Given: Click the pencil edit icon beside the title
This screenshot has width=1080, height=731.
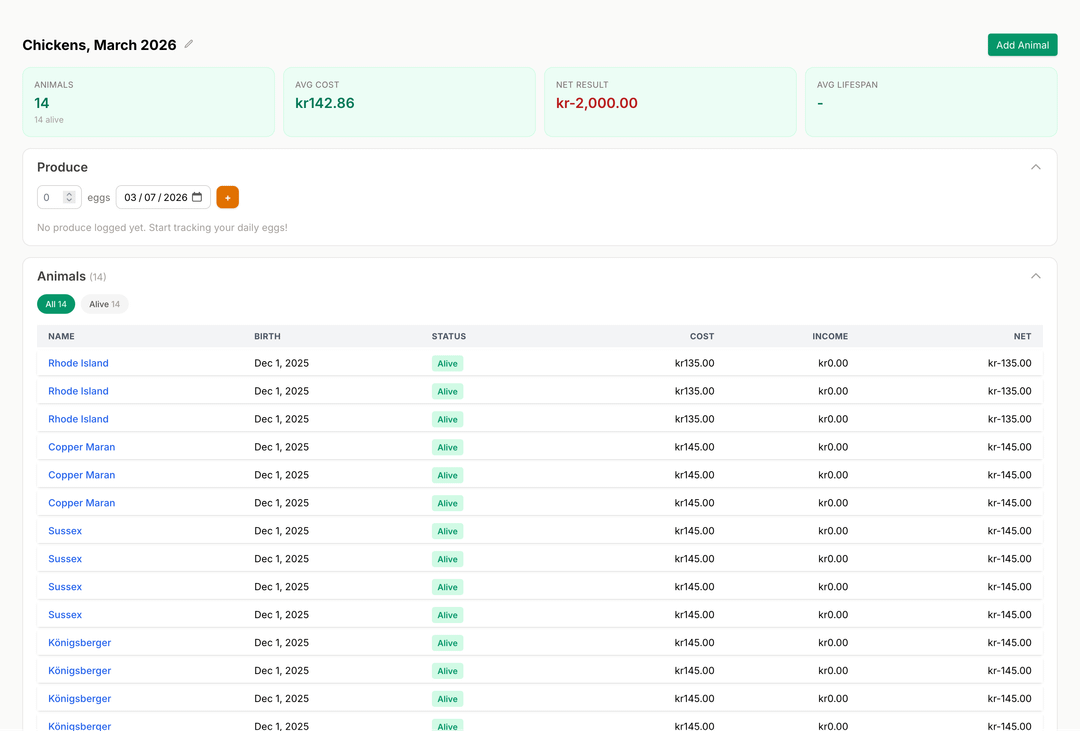Looking at the screenshot, I should click(189, 44).
